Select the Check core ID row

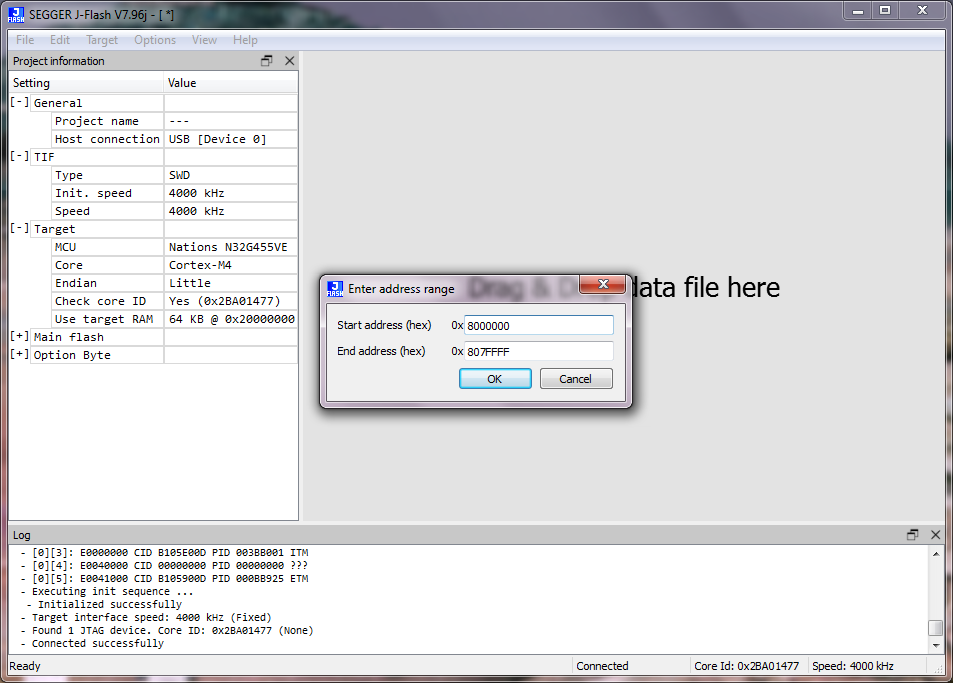pyautogui.click(x=174, y=301)
